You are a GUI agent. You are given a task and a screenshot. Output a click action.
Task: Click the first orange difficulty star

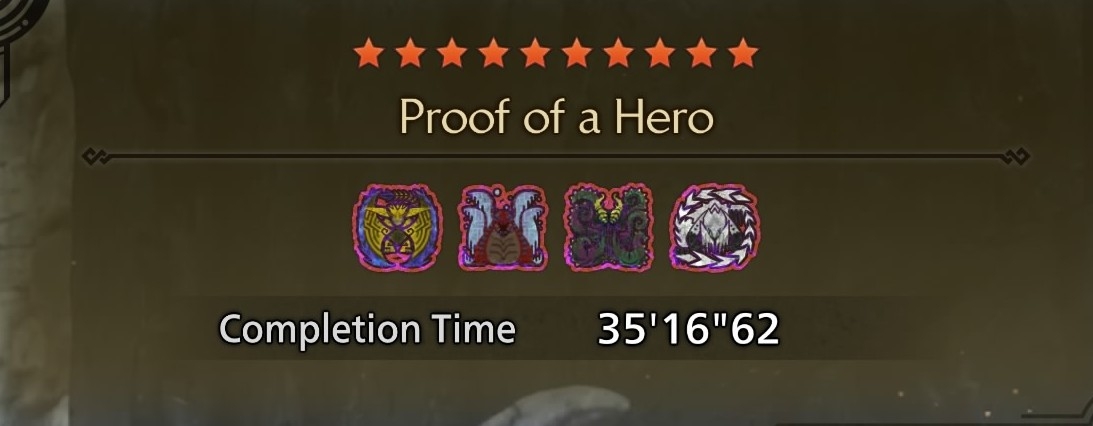click(368, 53)
